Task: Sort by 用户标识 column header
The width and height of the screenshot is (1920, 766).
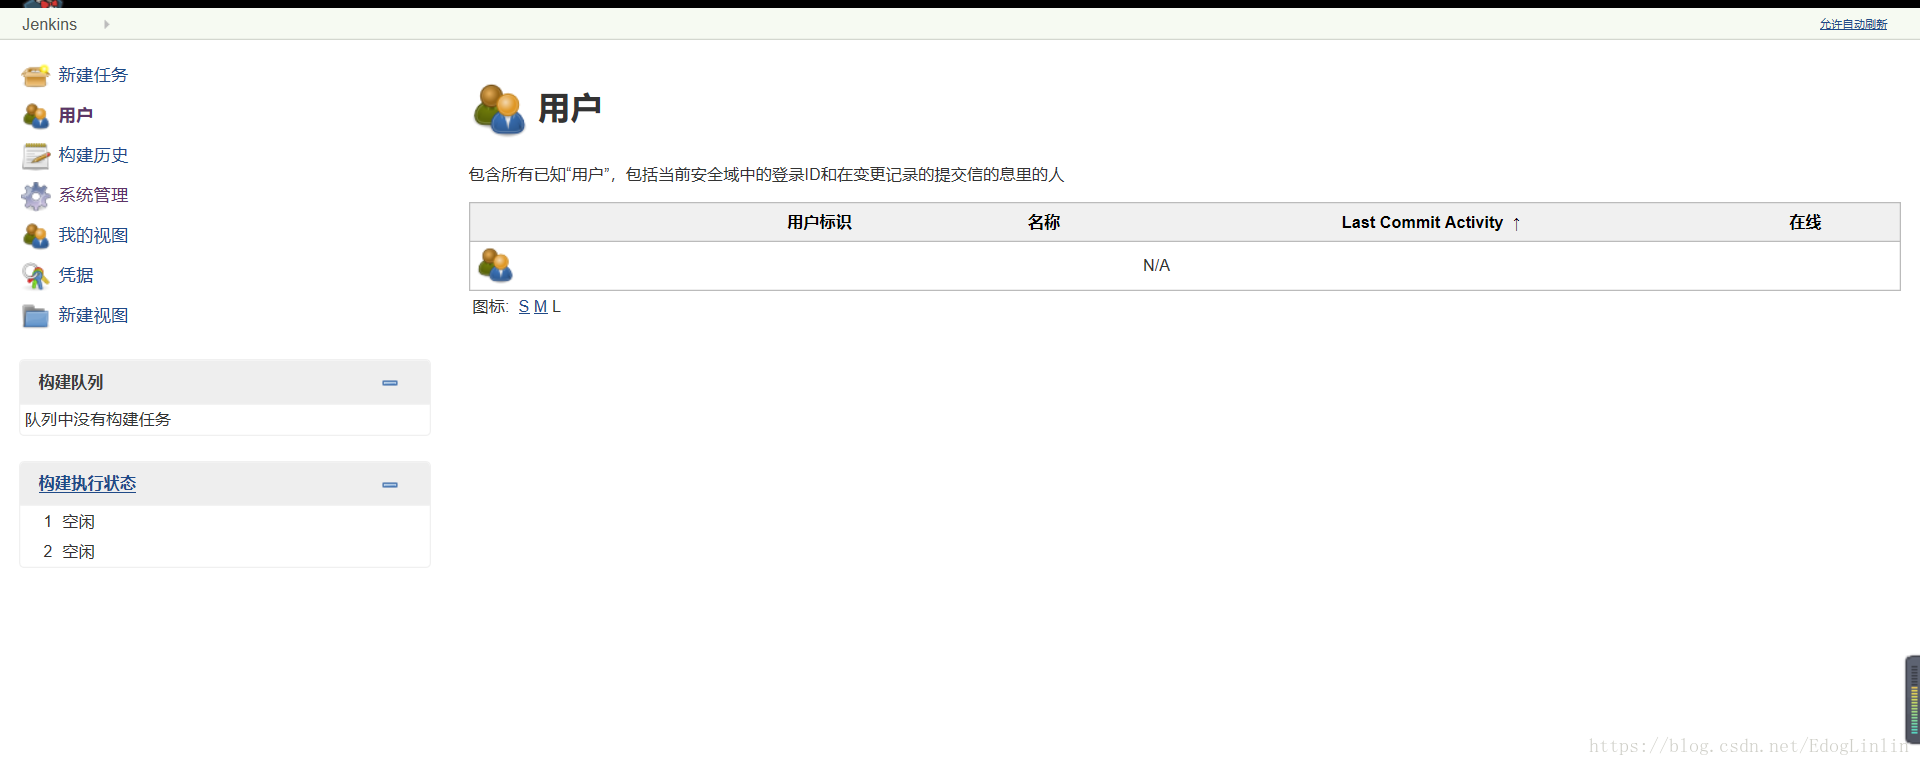Action: pos(819,222)
